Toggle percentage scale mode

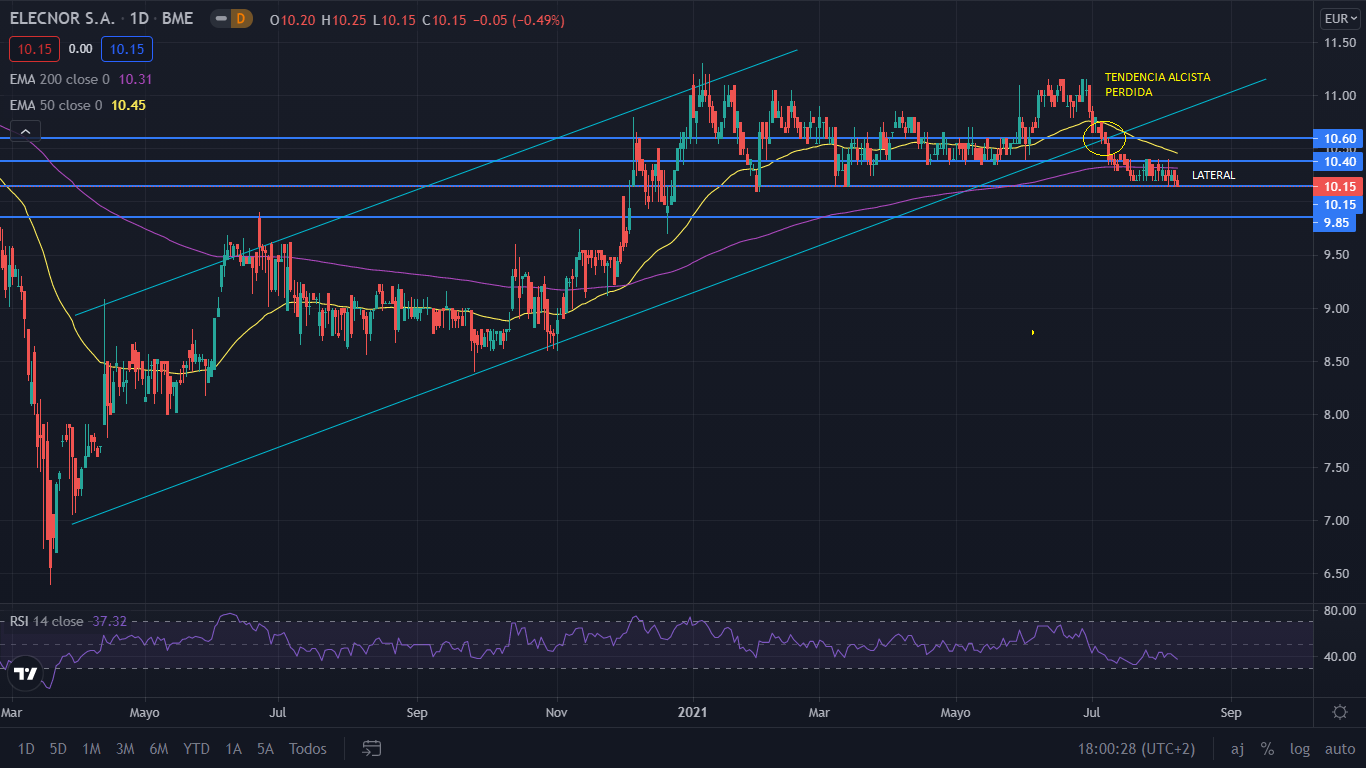(x=1267, y=748)
